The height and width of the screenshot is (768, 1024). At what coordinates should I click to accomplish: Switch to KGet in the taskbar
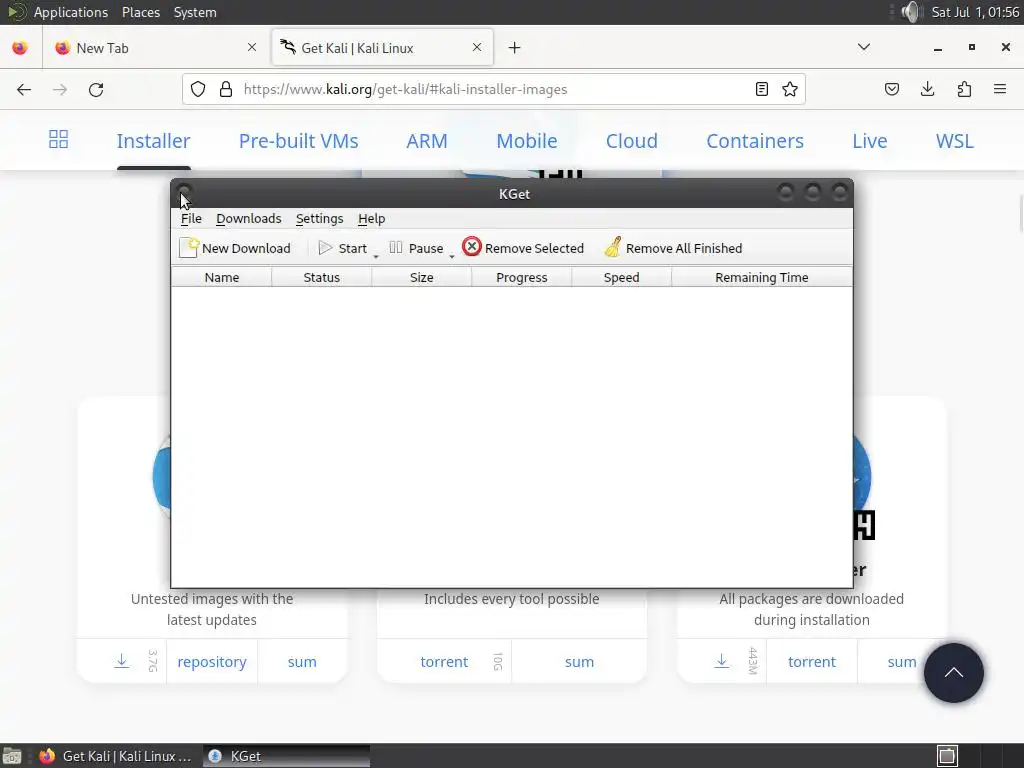(287, 756)
